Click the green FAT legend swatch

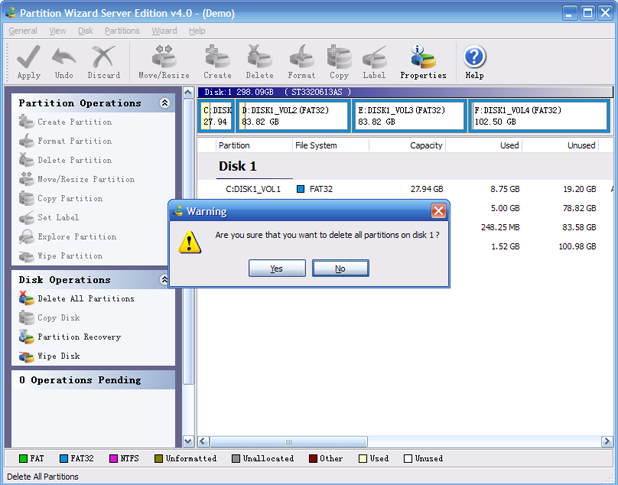(23, 459)
